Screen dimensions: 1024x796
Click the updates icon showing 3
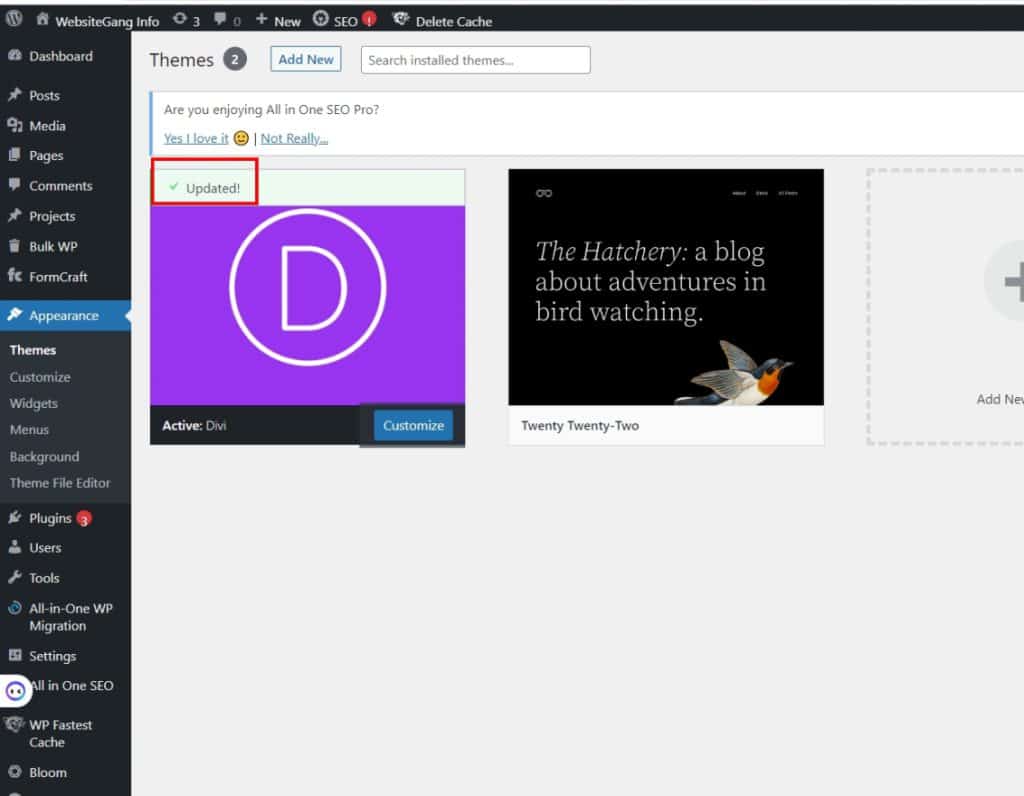(180, 19)
